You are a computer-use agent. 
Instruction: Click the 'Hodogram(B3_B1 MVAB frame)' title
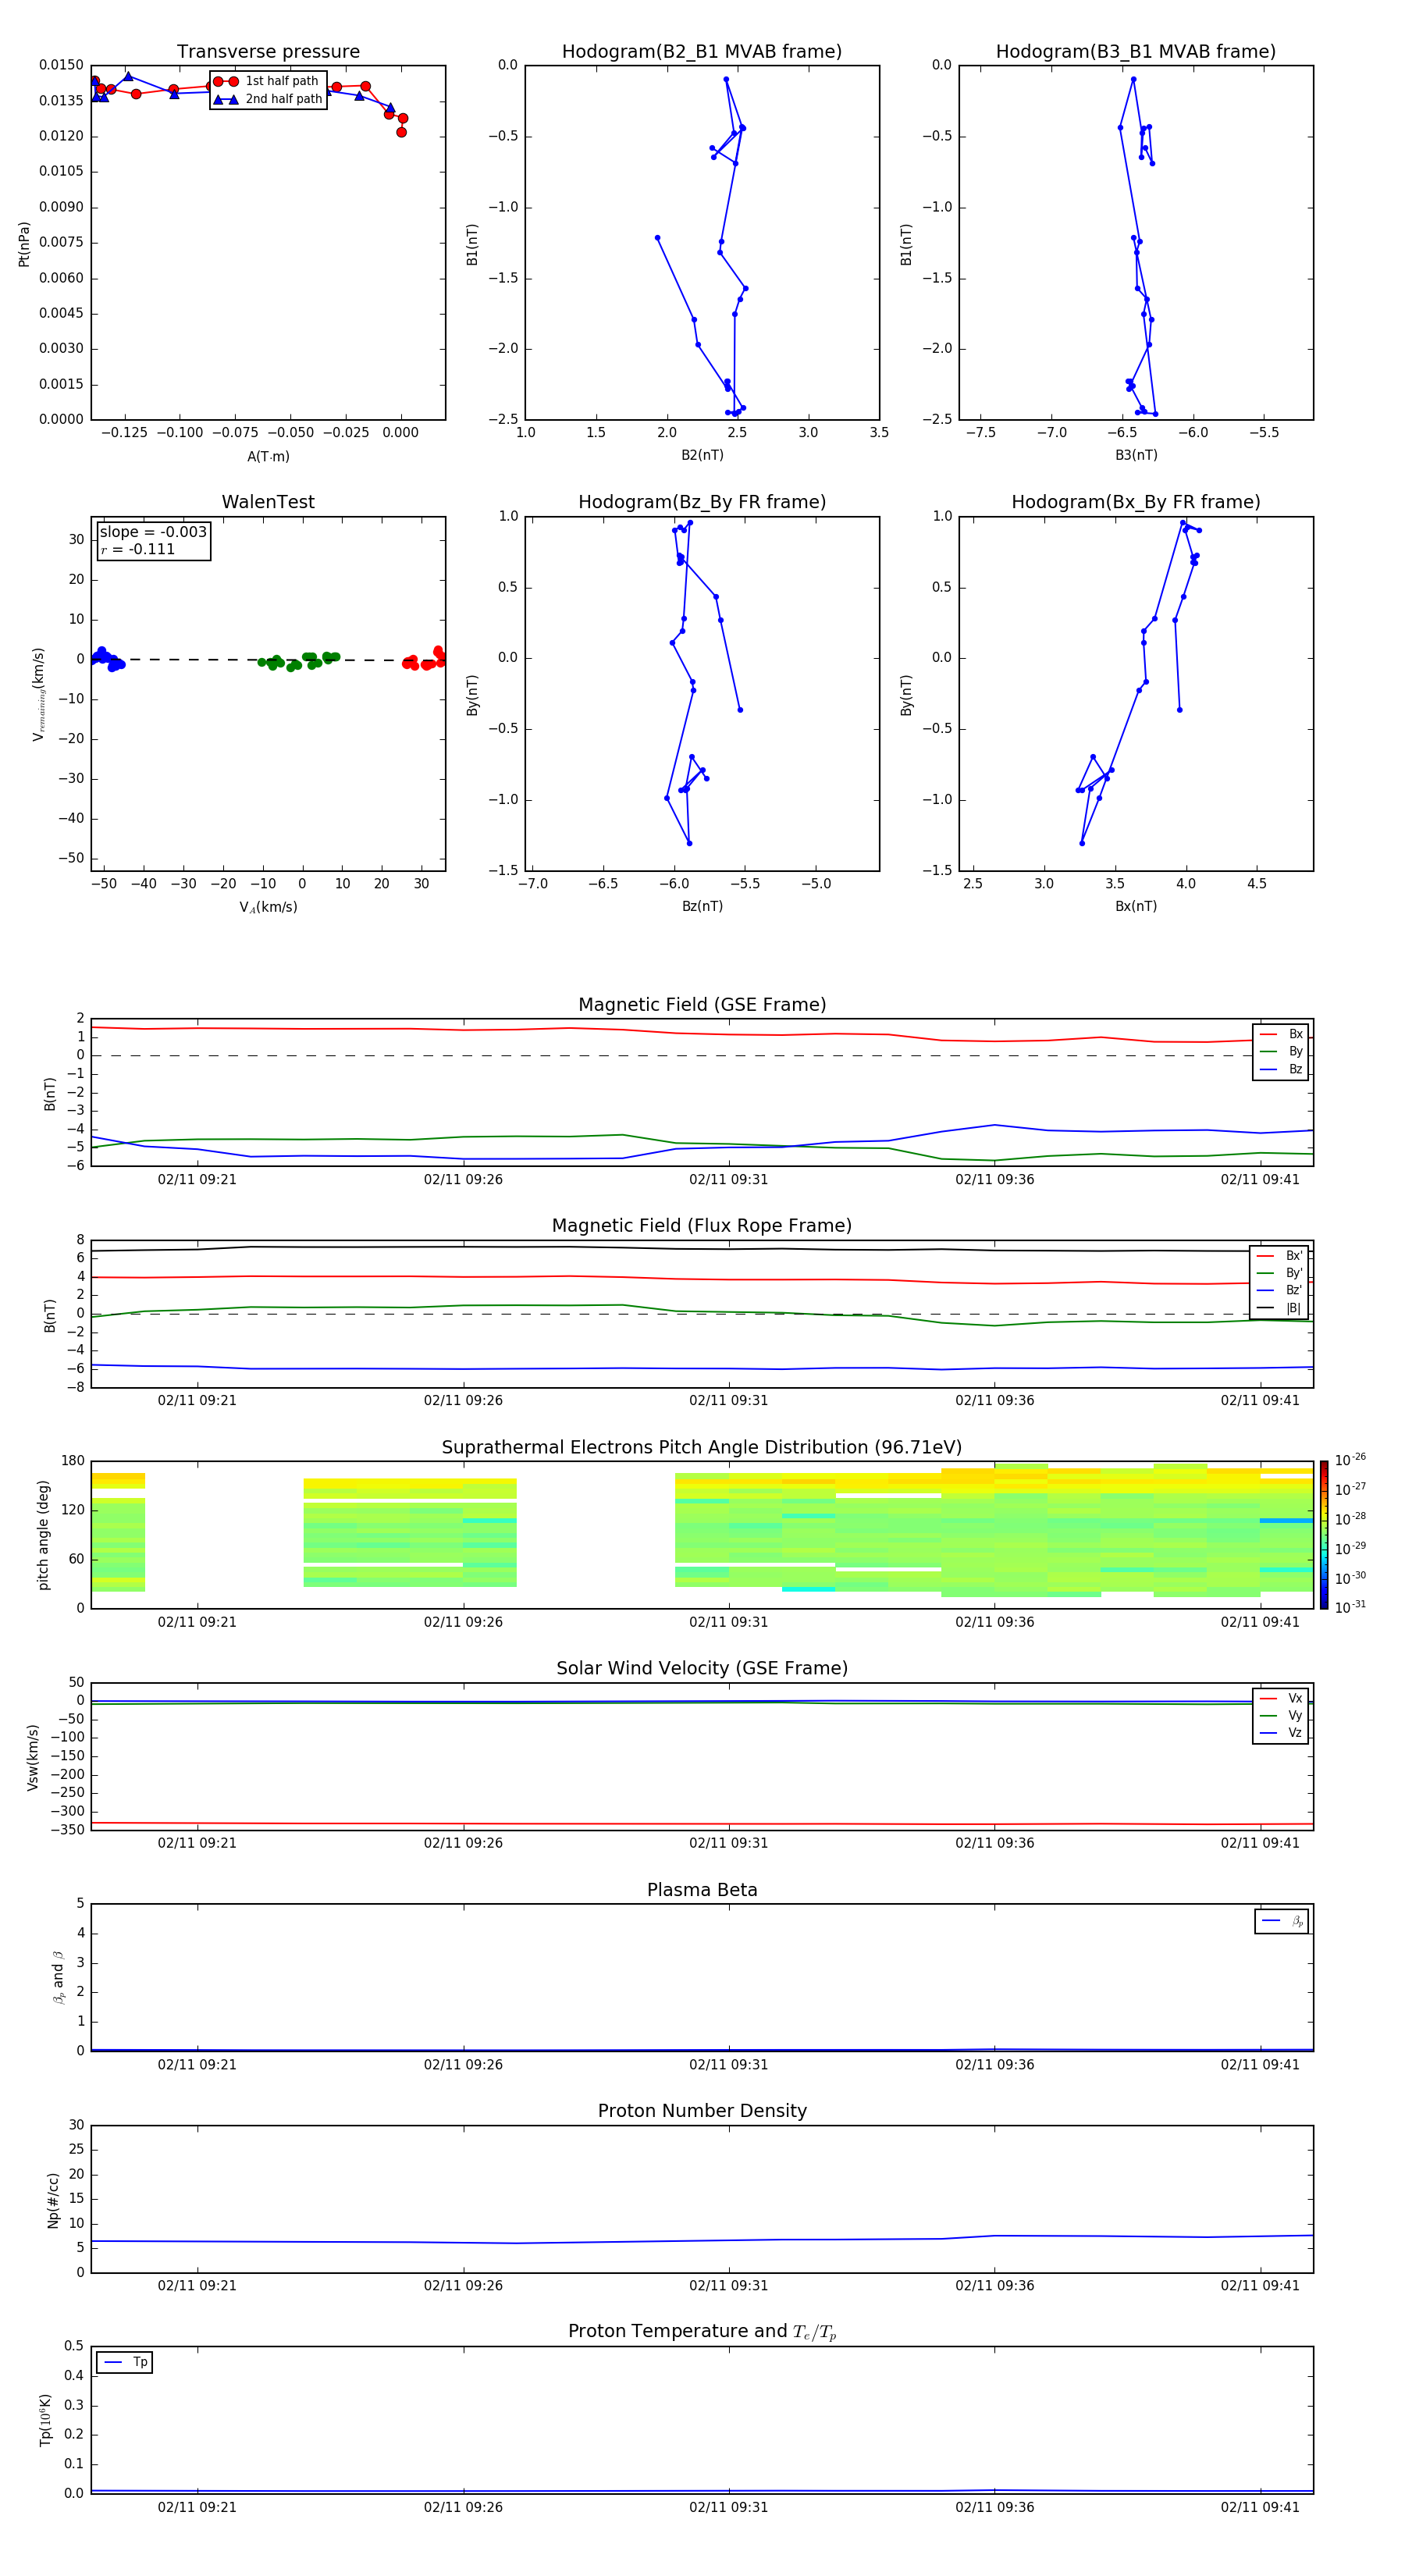click(x=1136, y=51)
